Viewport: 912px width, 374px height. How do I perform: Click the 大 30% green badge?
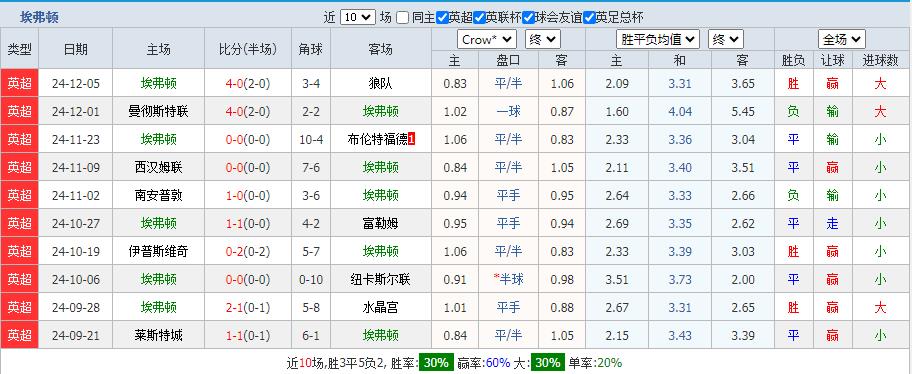[x=547, y=363]
